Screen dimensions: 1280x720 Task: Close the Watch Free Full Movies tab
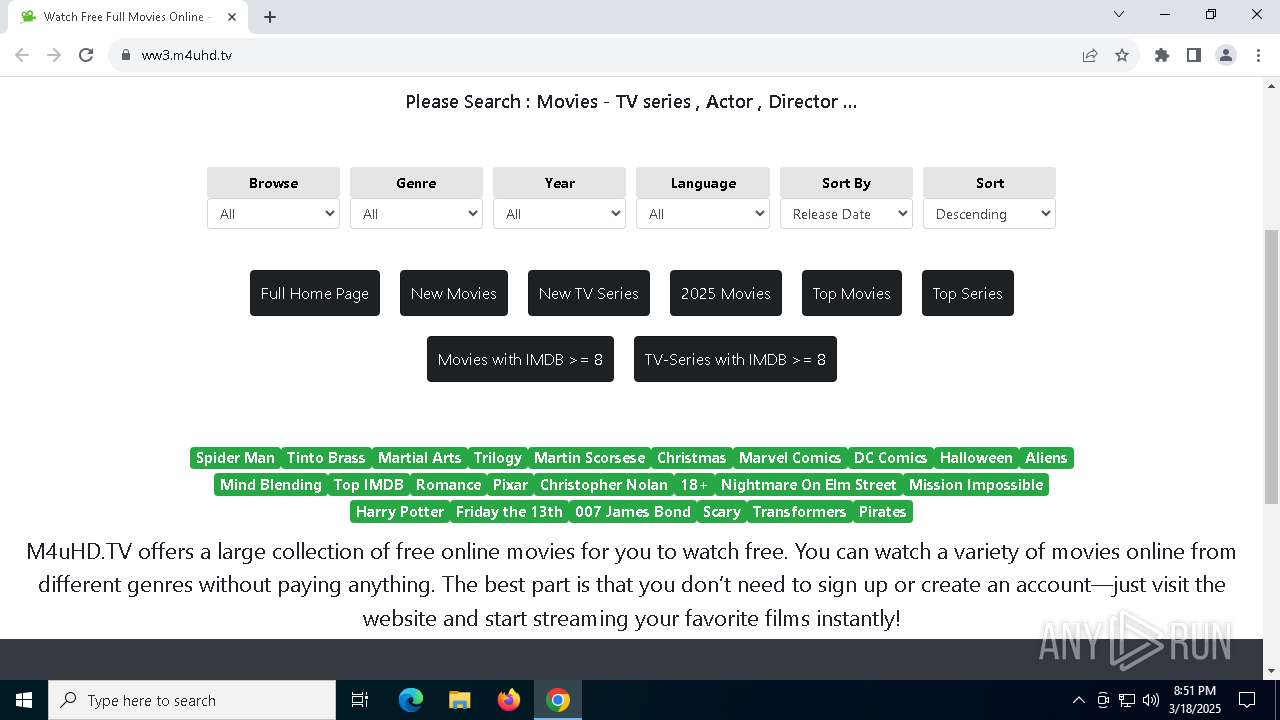(x=232, y=17)
